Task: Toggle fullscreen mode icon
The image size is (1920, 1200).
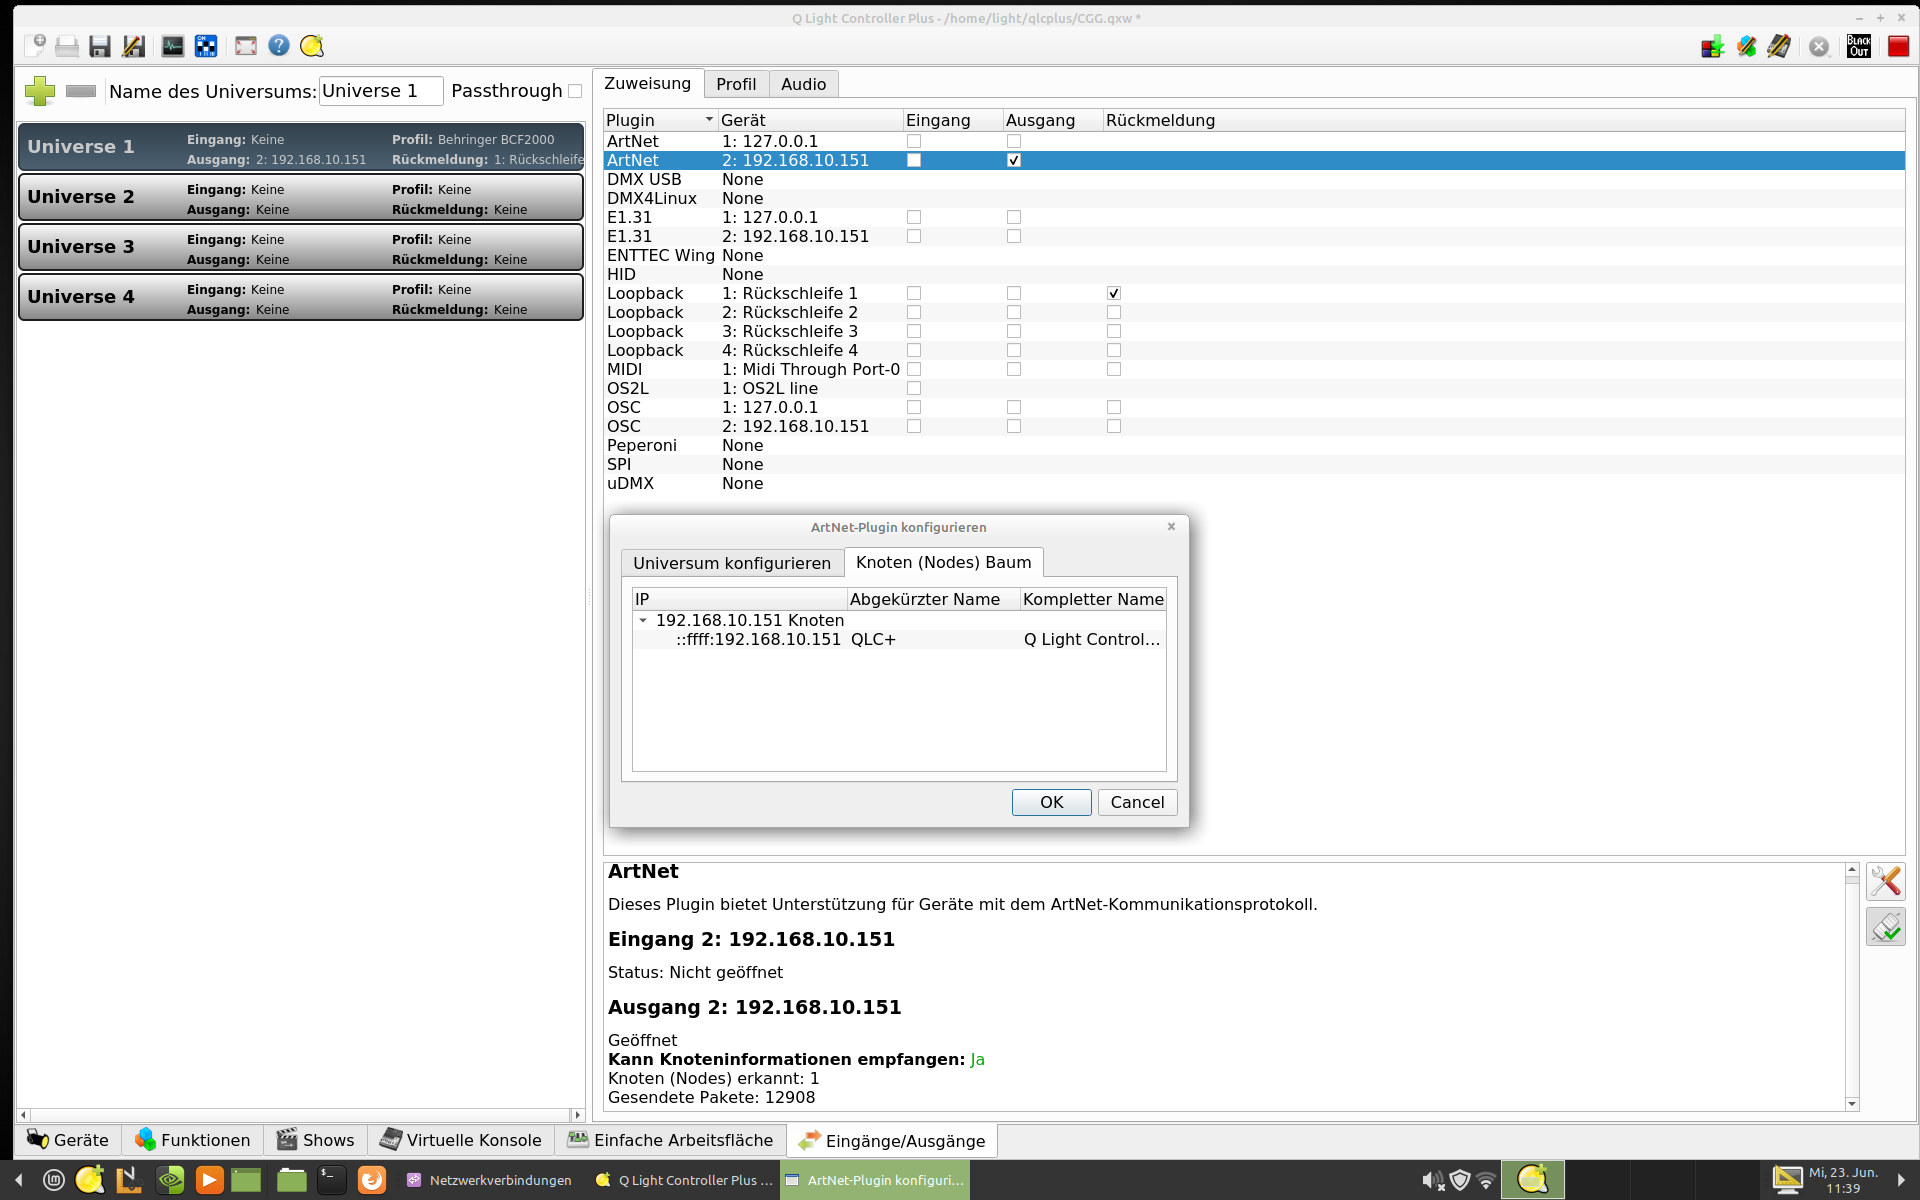Action: coord(246,46)
